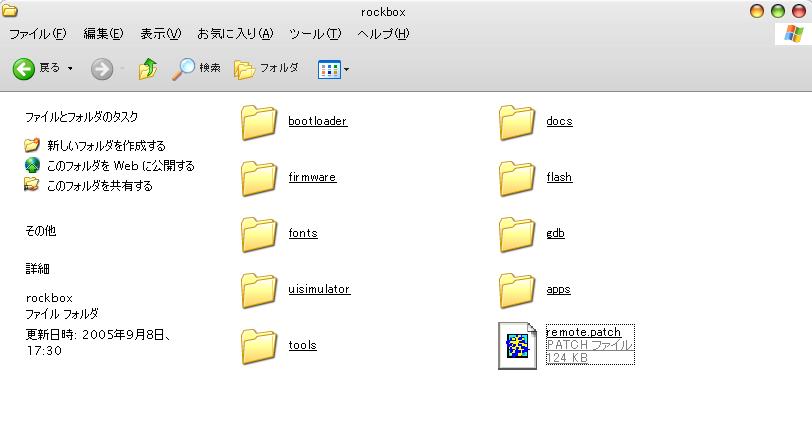Open the Back button history dropdown arrow
Screen dimensions: 812x425
point(70,68)
